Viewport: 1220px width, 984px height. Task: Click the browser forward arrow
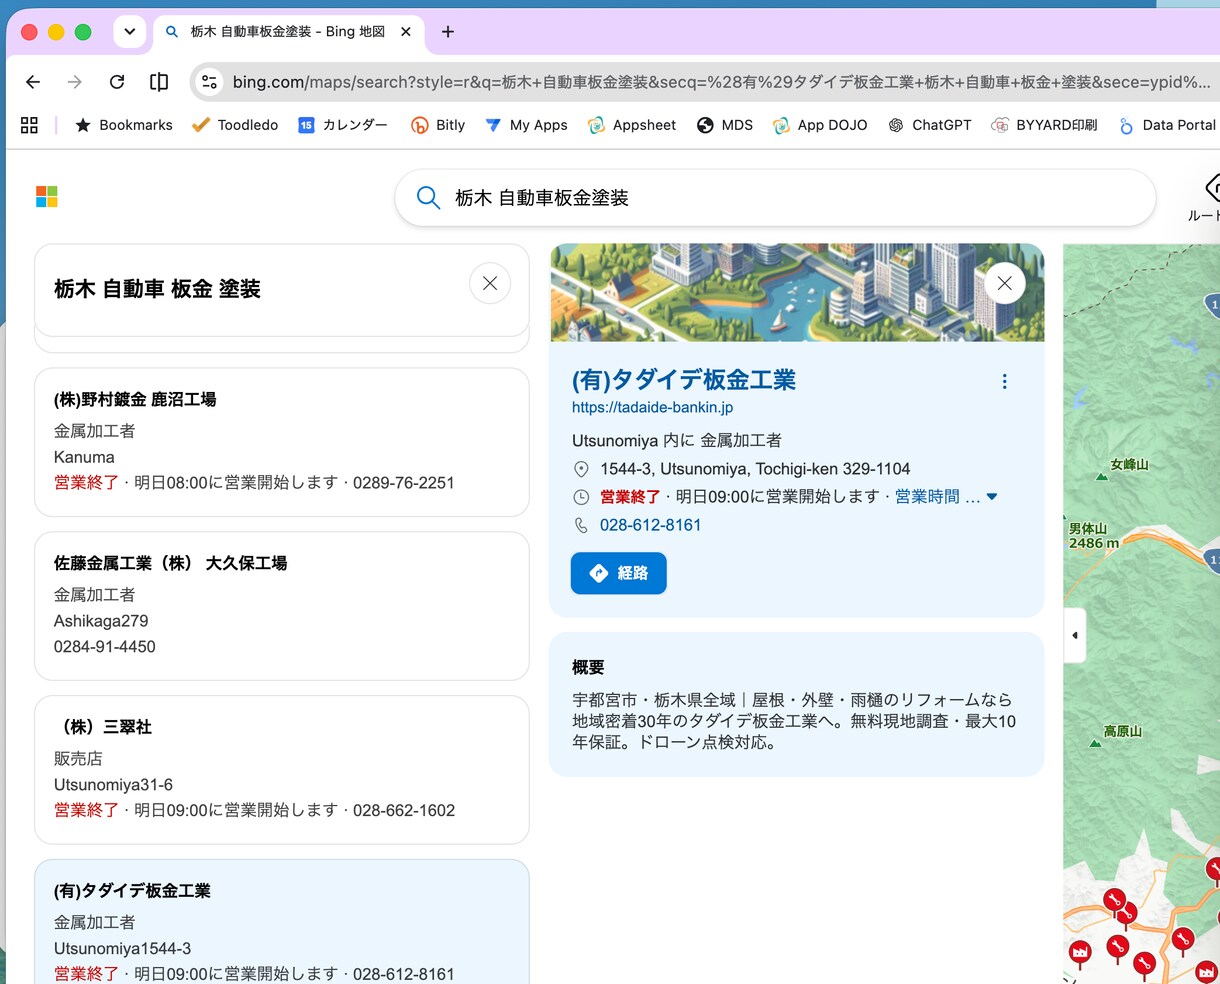click(75, 82)
